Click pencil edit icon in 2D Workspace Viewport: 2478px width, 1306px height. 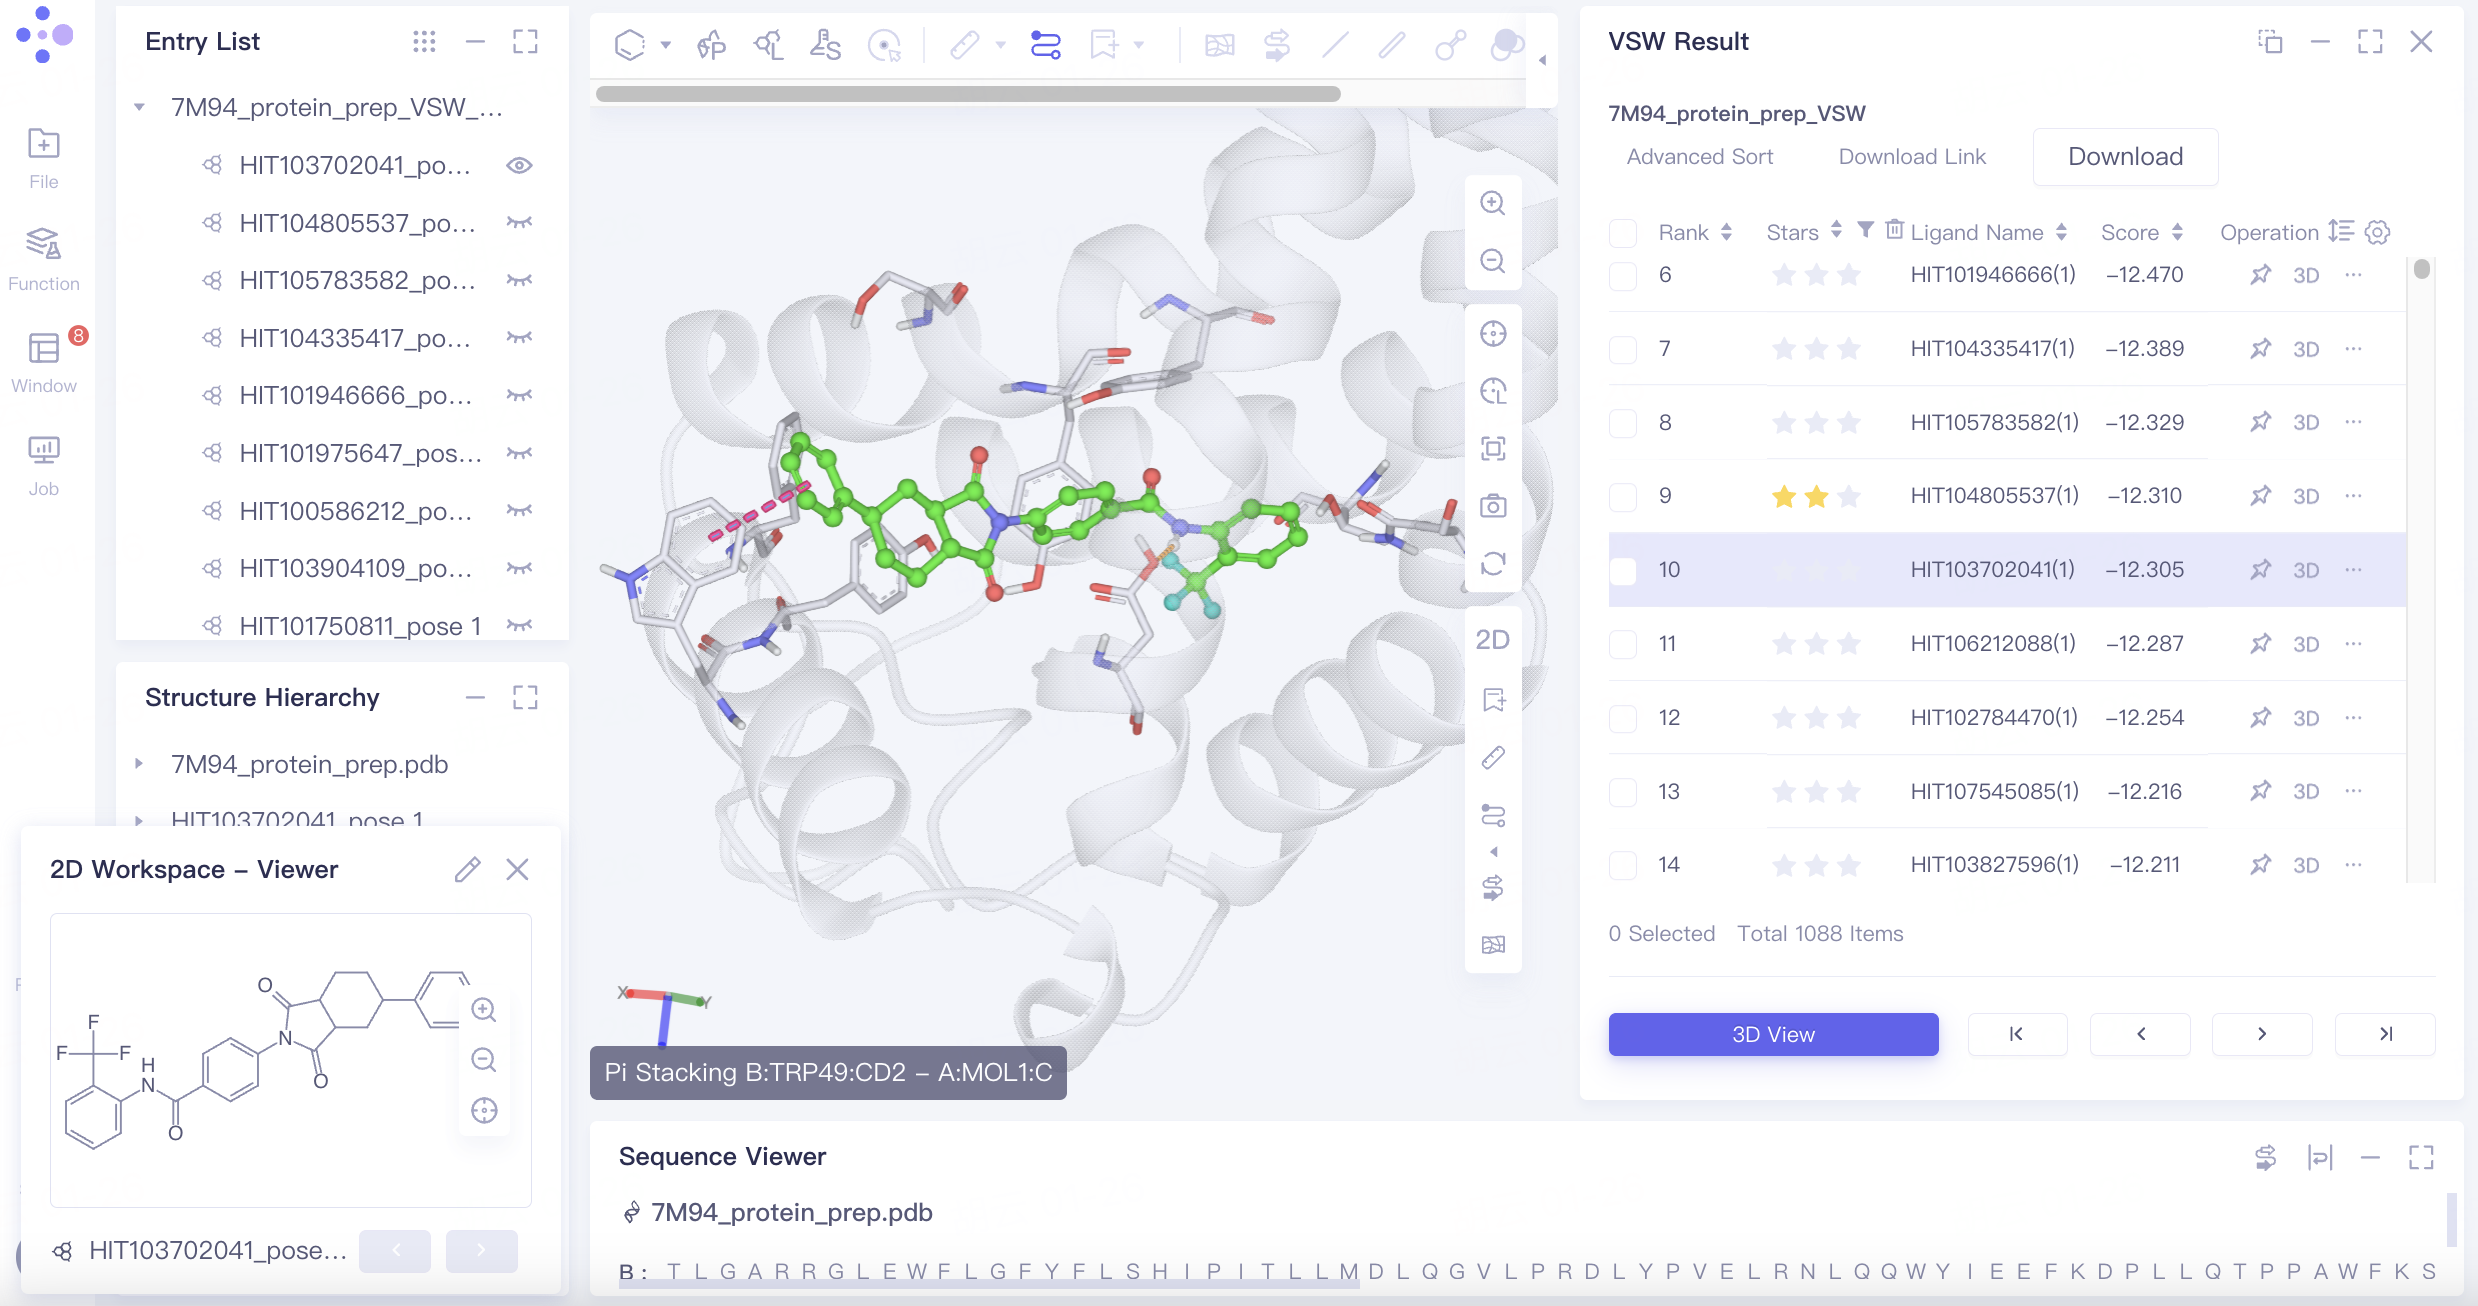point(467,870)
